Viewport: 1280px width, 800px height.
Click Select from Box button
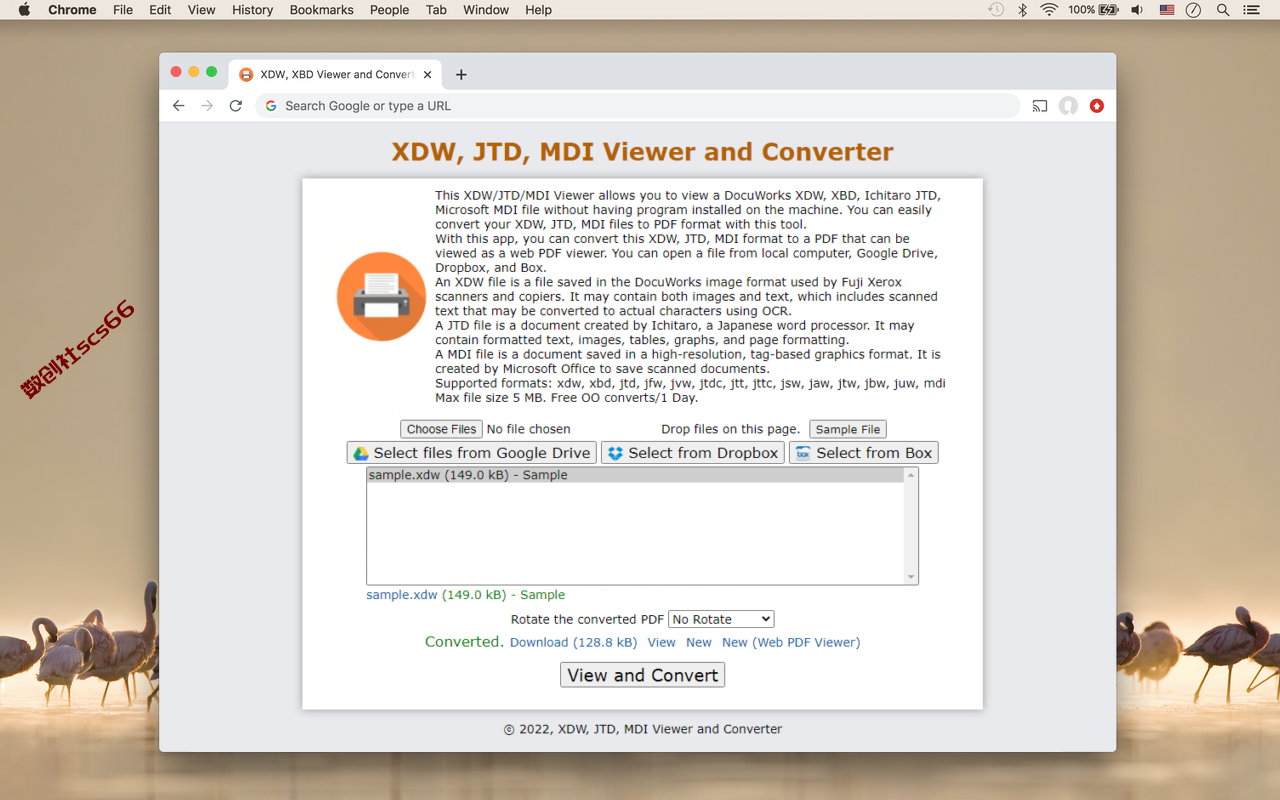point(864,453)
